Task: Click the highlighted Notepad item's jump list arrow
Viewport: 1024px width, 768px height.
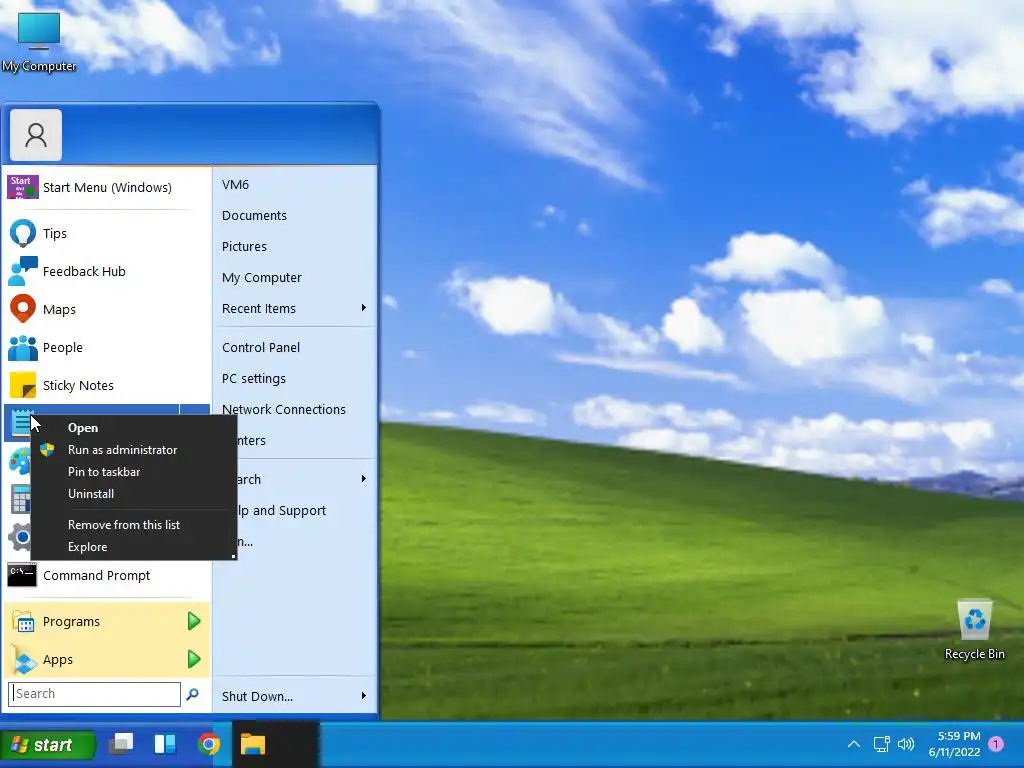Action: click(x=195, y=409)
